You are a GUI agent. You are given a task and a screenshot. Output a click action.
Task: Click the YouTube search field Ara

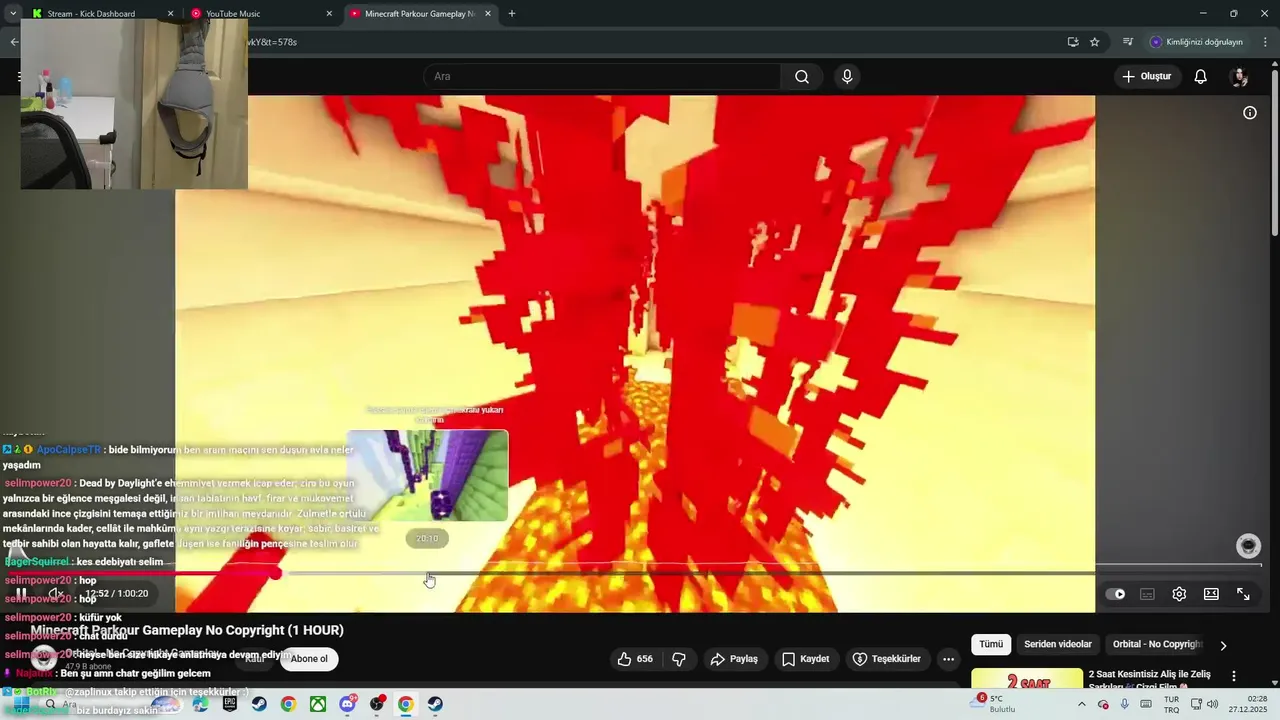602,76
